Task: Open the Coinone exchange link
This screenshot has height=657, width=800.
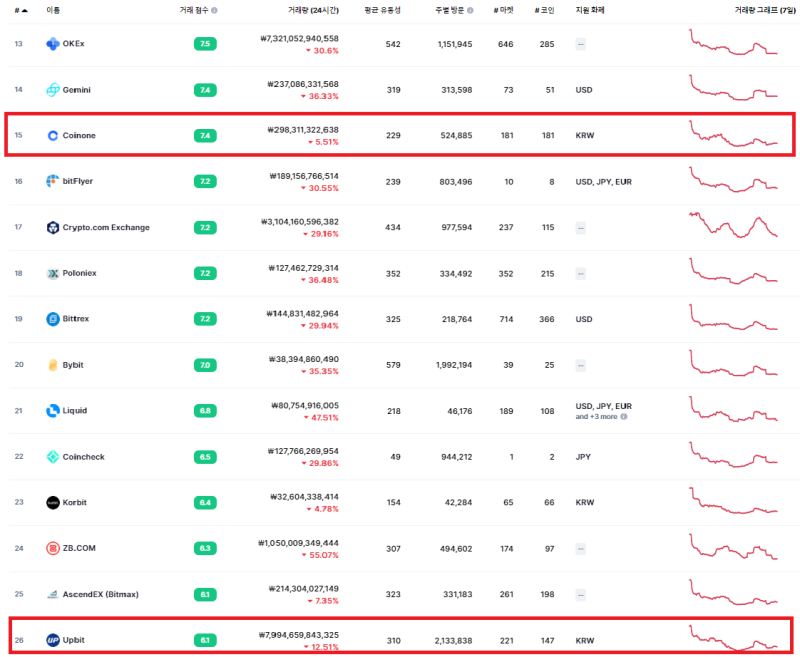Action: [x=79, y=136]
